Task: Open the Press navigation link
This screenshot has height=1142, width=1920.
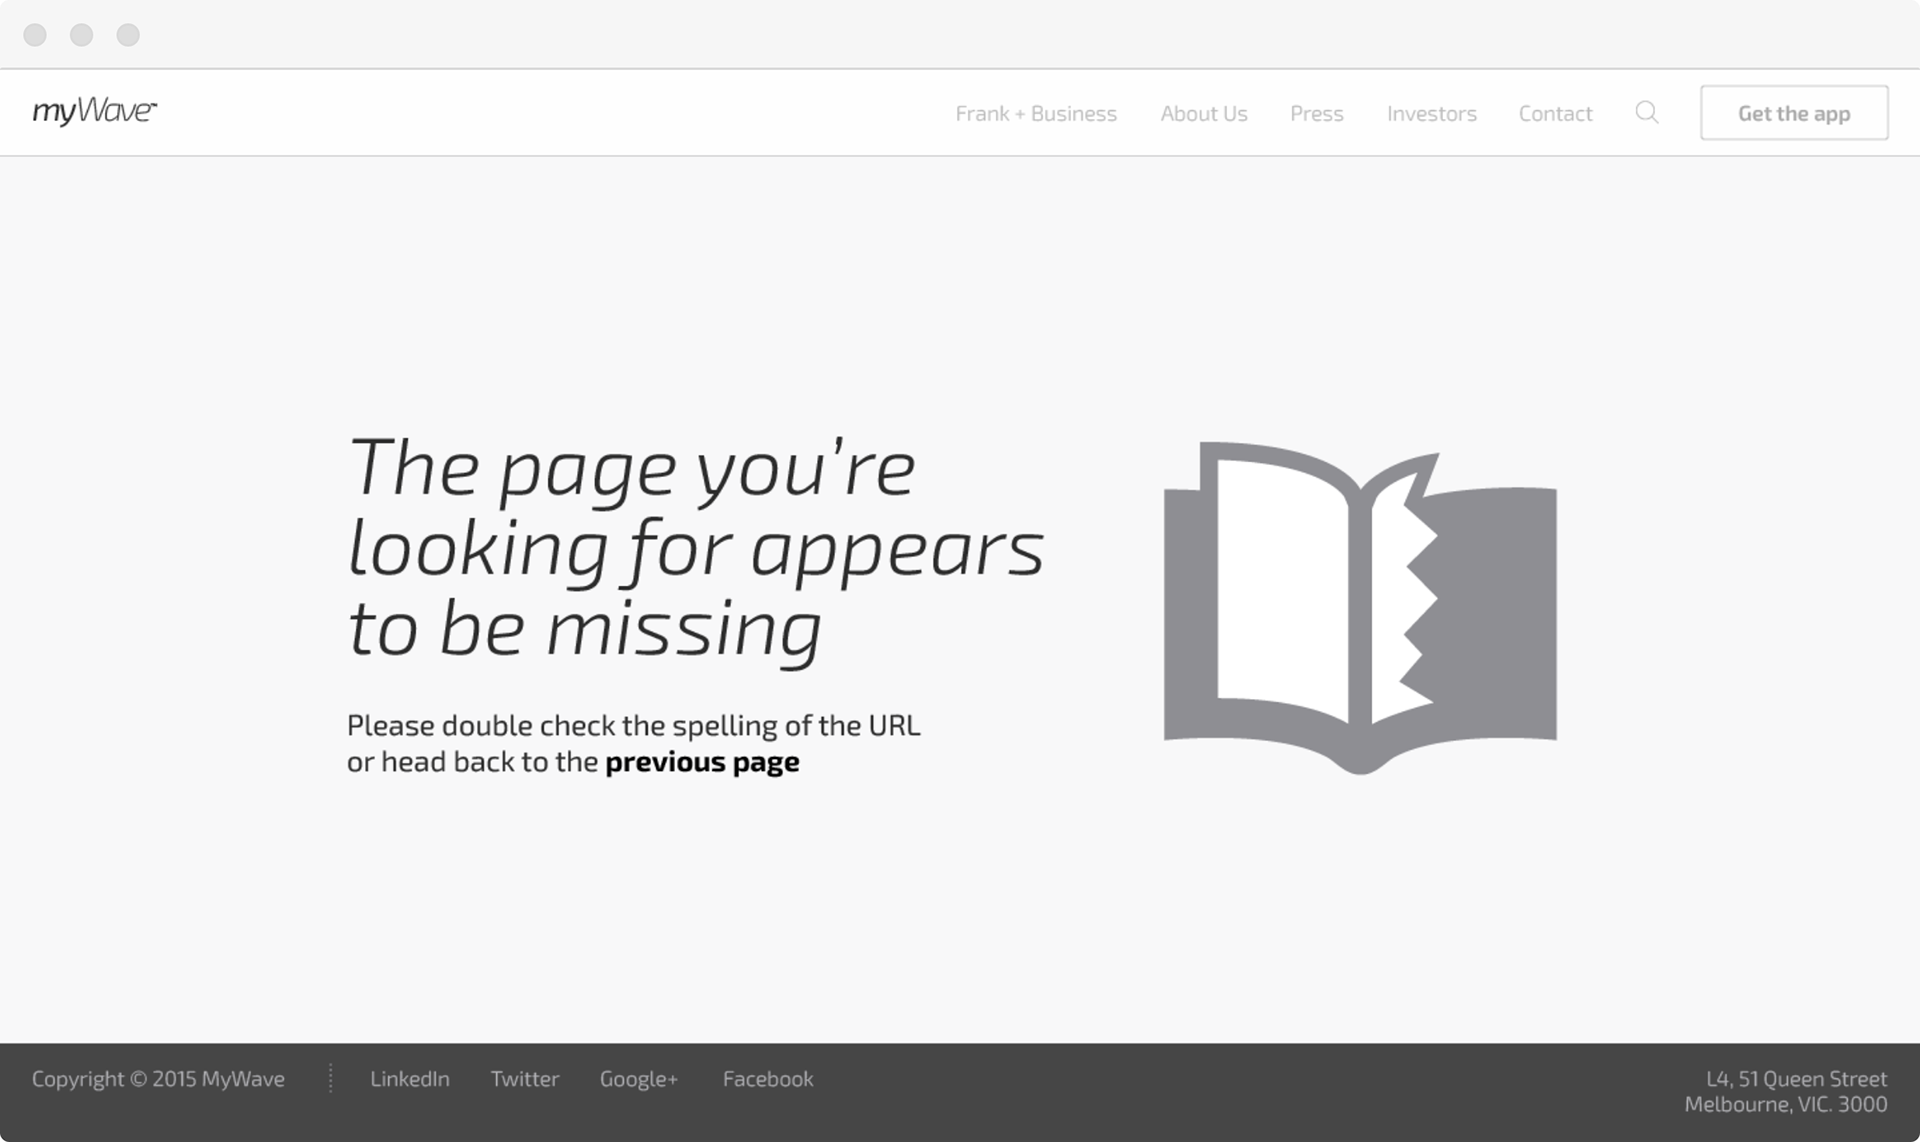Action: point(1317,114)
